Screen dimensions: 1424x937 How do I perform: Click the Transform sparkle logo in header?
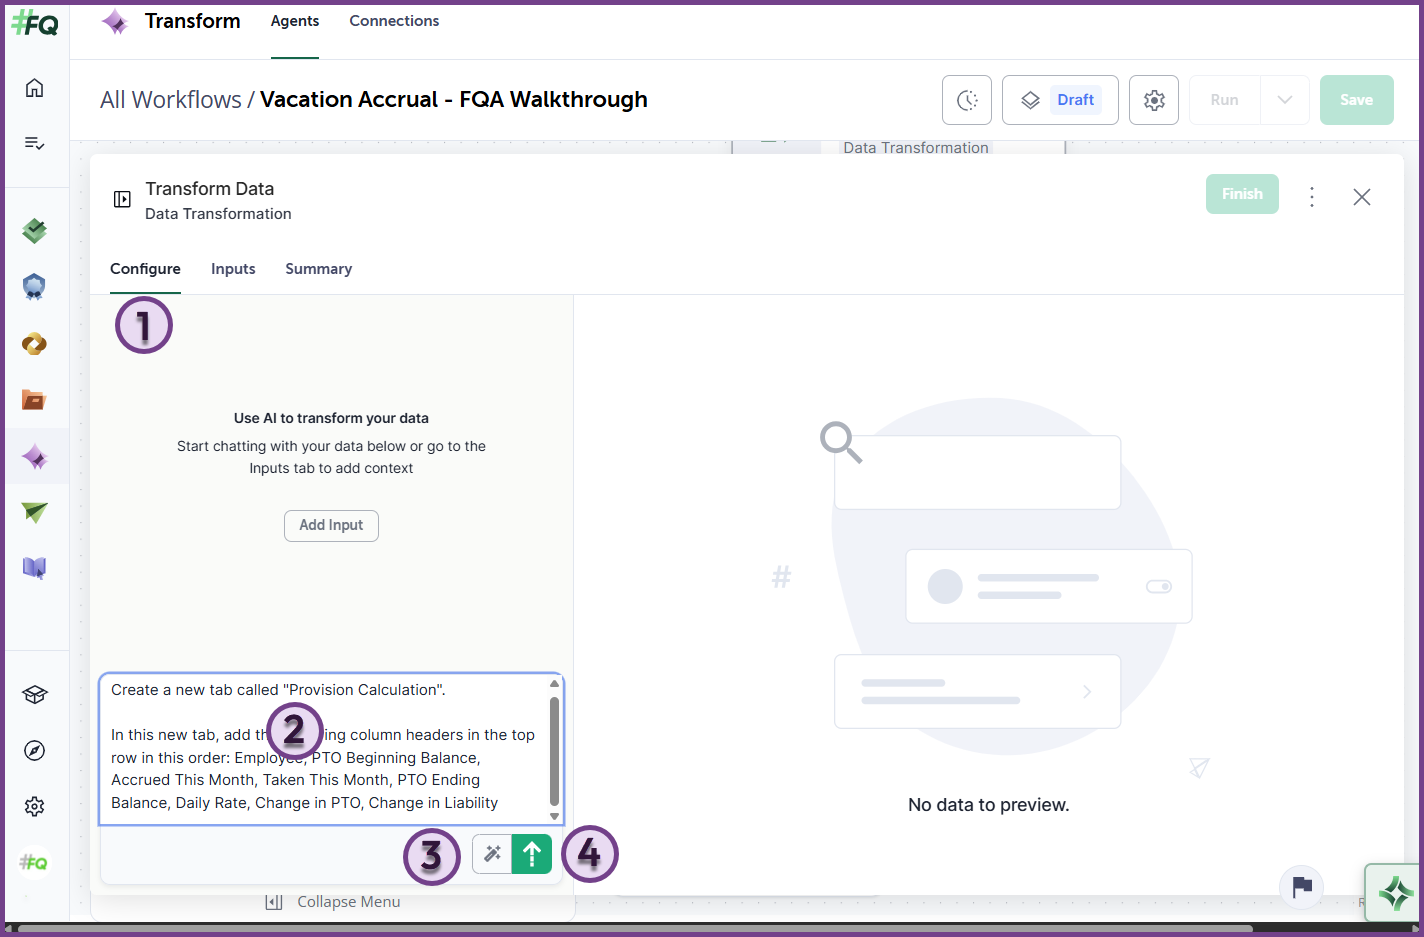(115, 22)
